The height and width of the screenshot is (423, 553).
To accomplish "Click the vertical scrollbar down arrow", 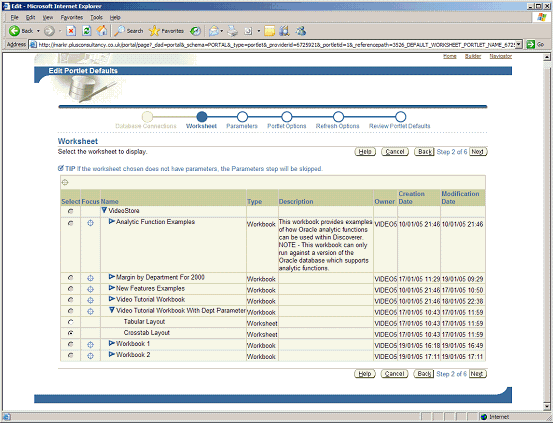I will coord(547,406).
